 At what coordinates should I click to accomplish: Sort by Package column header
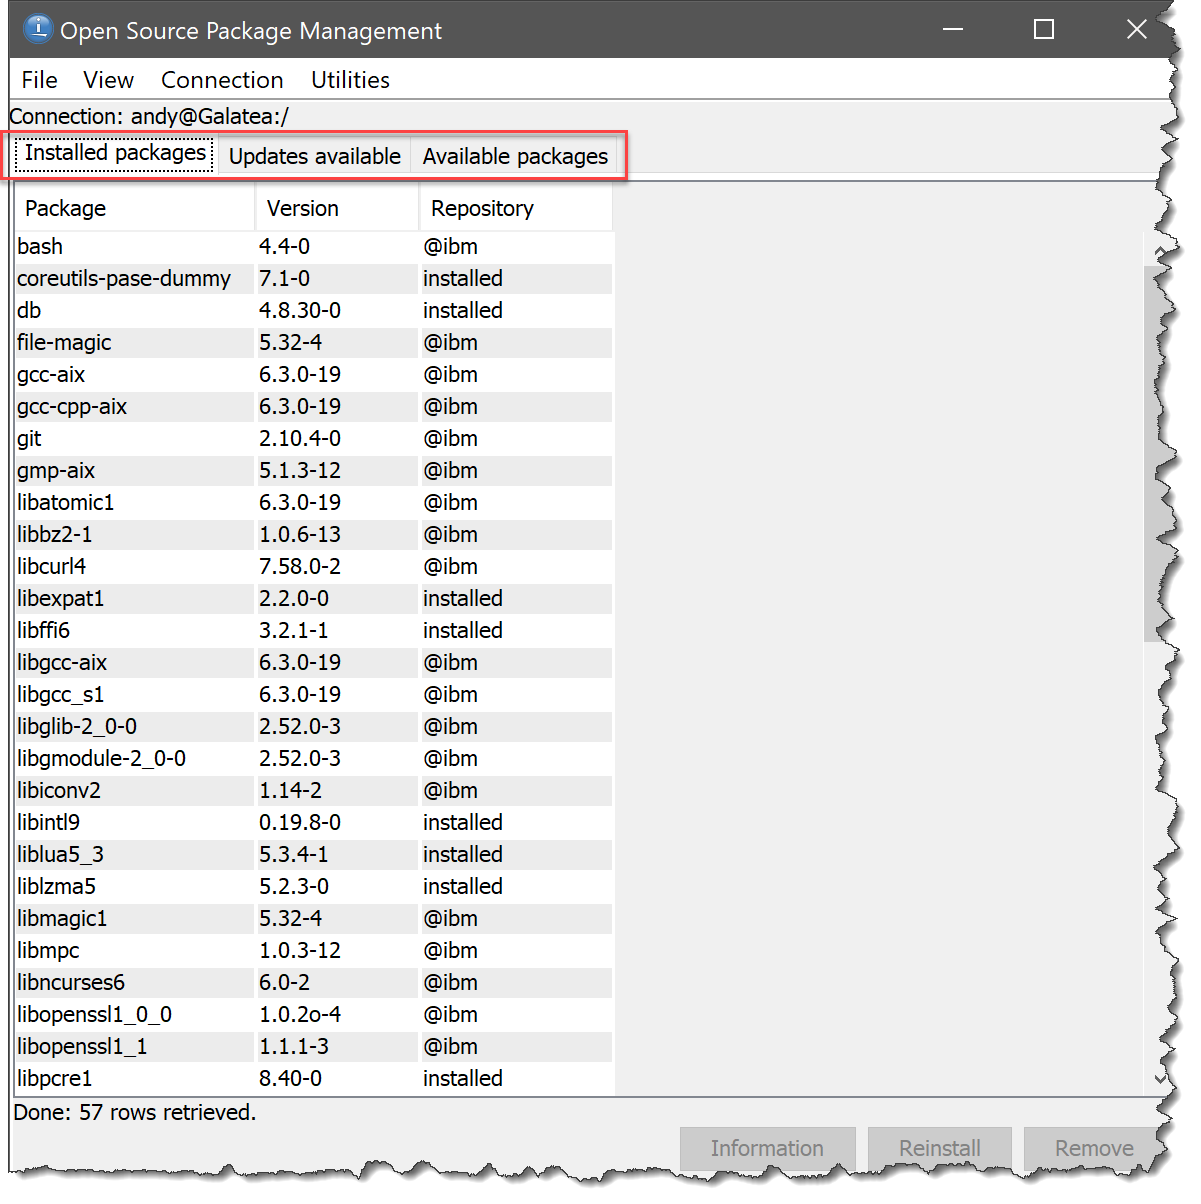click(x=134, y=208)
